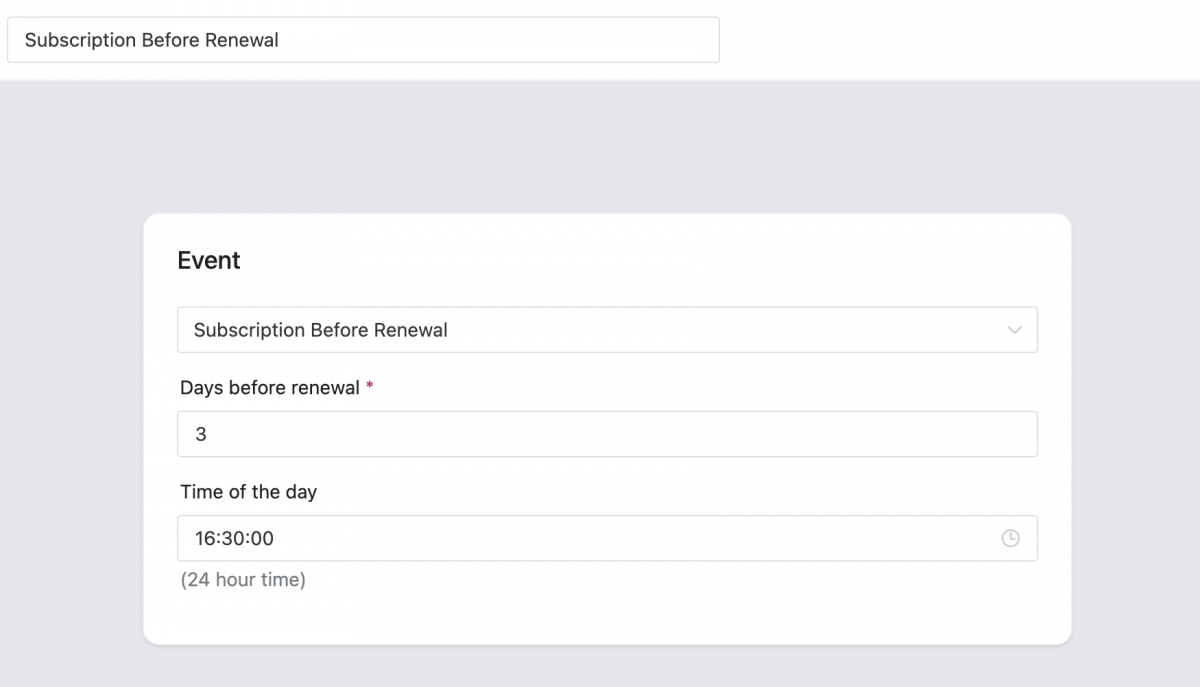Click the Days before renewal input

coord(607,434)
